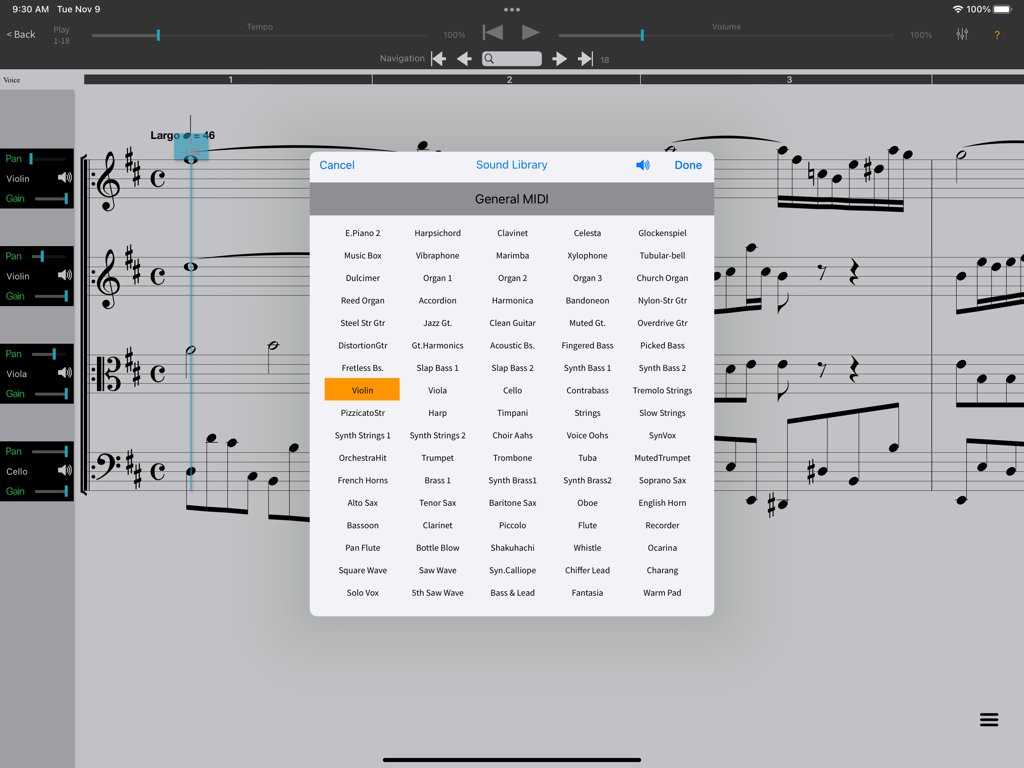Open help using the yellow question mark
1024x768 pixels.
tap(997, 34)
